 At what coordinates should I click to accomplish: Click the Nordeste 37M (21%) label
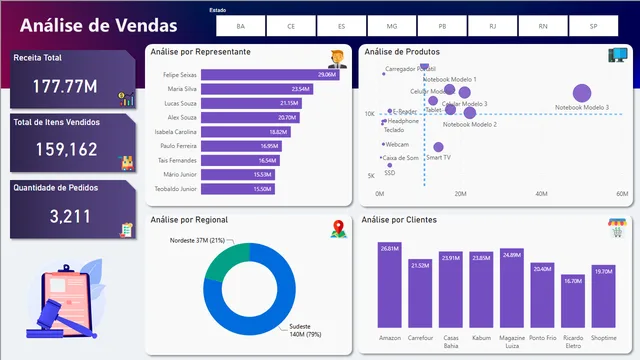[197, 240]
